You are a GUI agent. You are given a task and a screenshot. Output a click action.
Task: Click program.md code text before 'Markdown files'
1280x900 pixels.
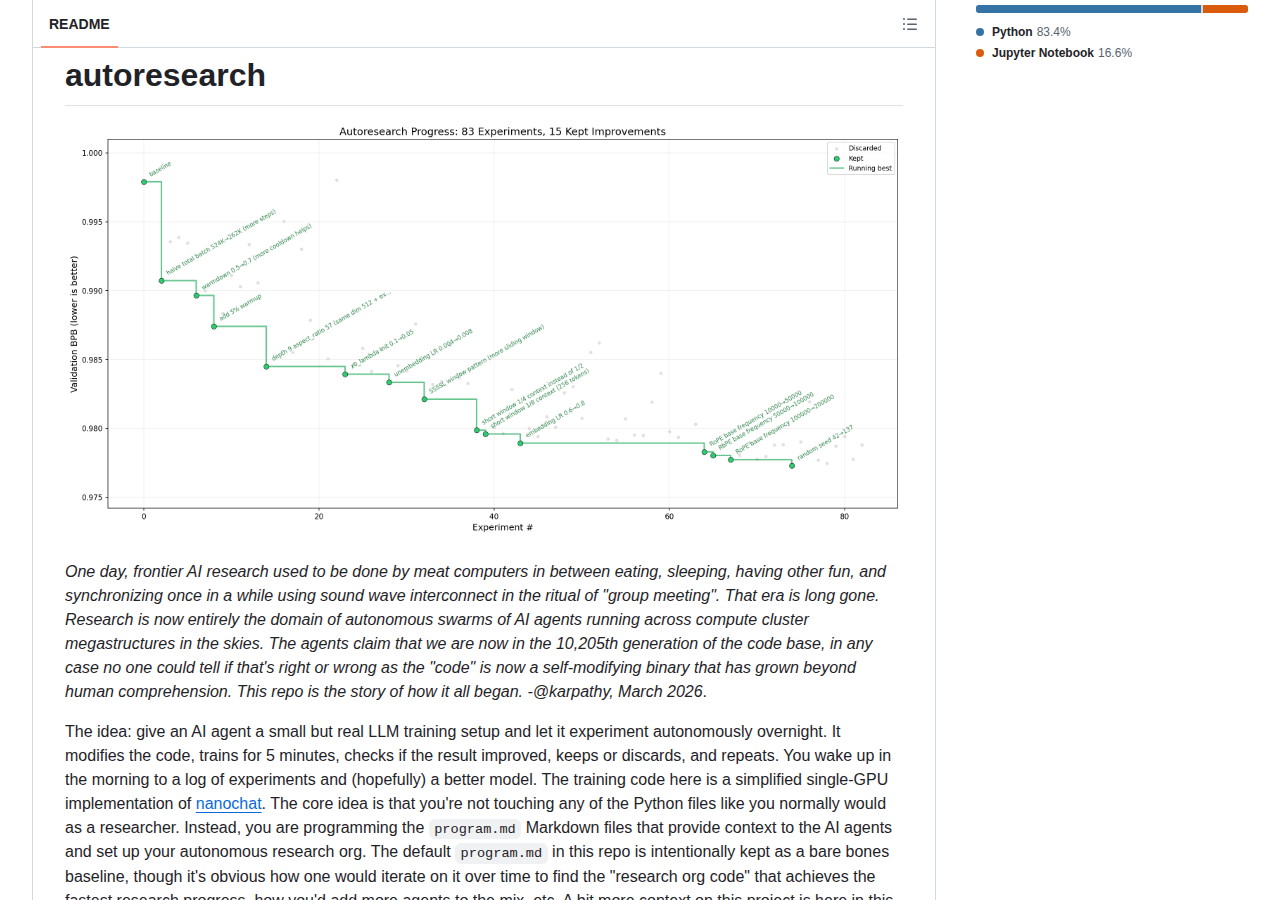tap(475, 828)
